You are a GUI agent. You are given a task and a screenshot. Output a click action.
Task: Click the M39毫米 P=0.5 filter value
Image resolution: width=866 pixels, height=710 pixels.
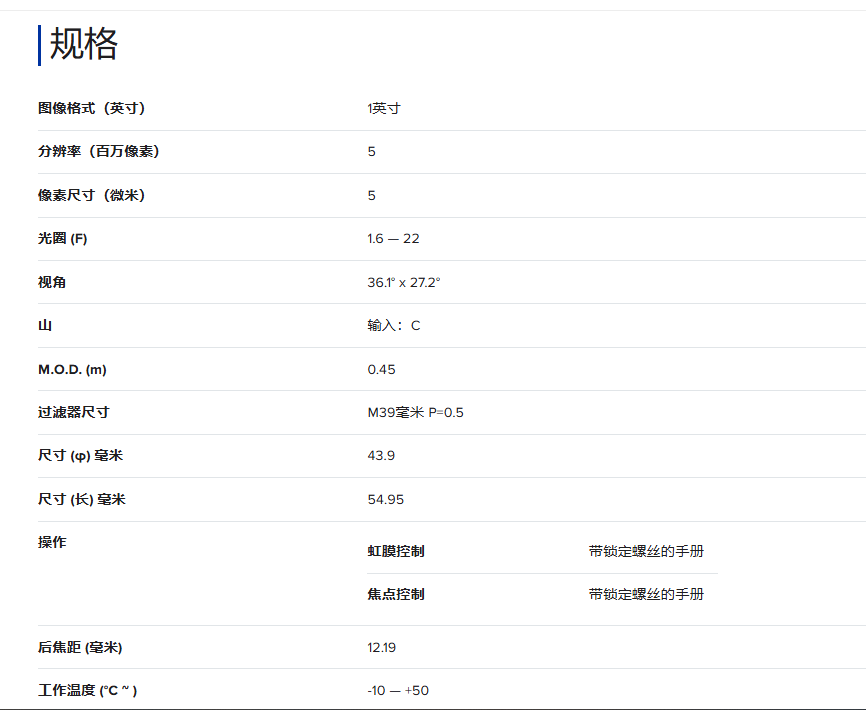click(415, 412)
